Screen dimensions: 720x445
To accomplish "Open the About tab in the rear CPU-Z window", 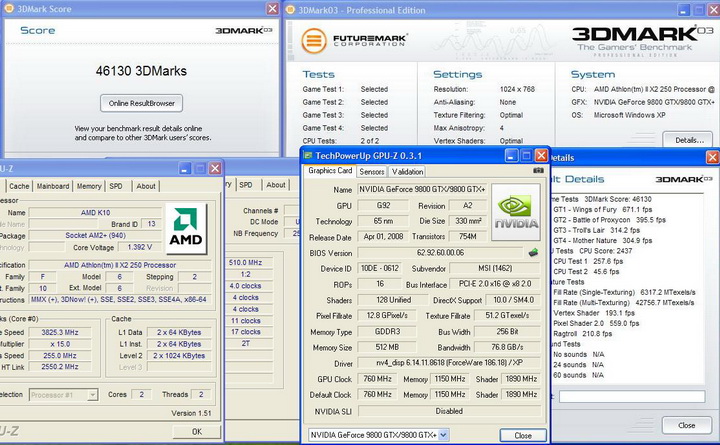I will coord(276,185).
